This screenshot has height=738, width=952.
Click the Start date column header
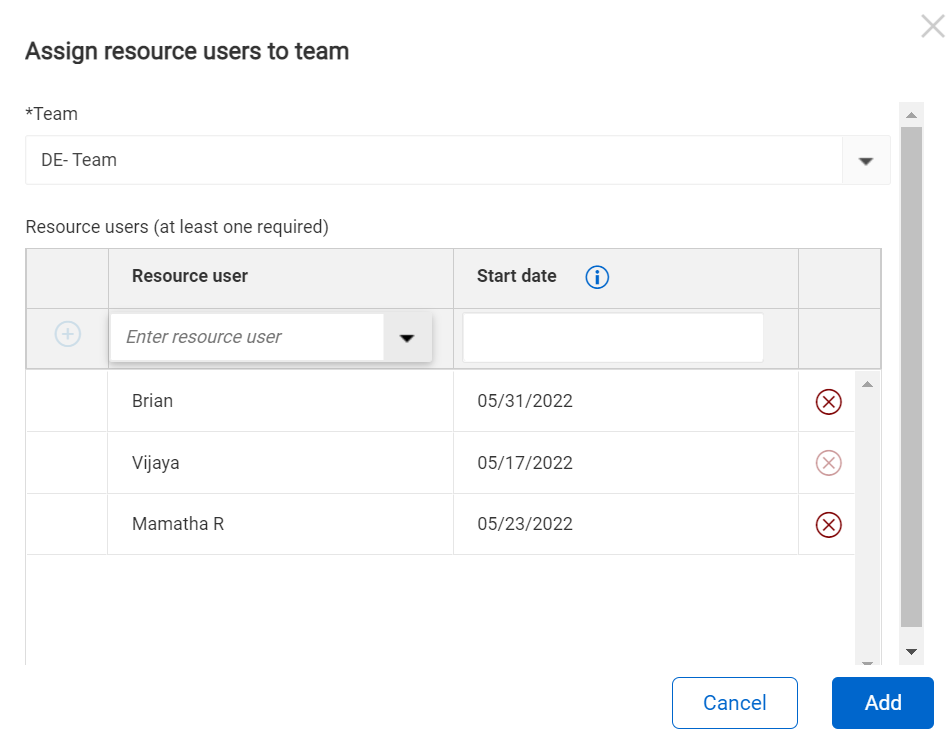pyautogui.click(x=516, y=276)
